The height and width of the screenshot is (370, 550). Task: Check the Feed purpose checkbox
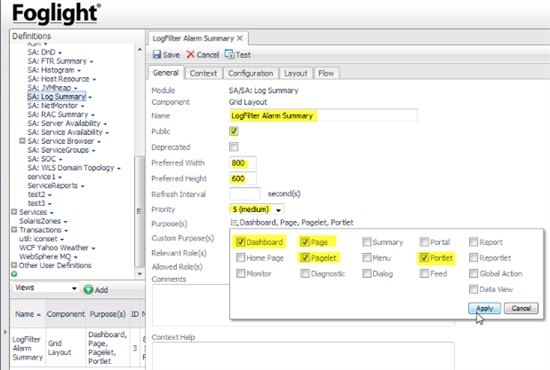click(424, 273)
